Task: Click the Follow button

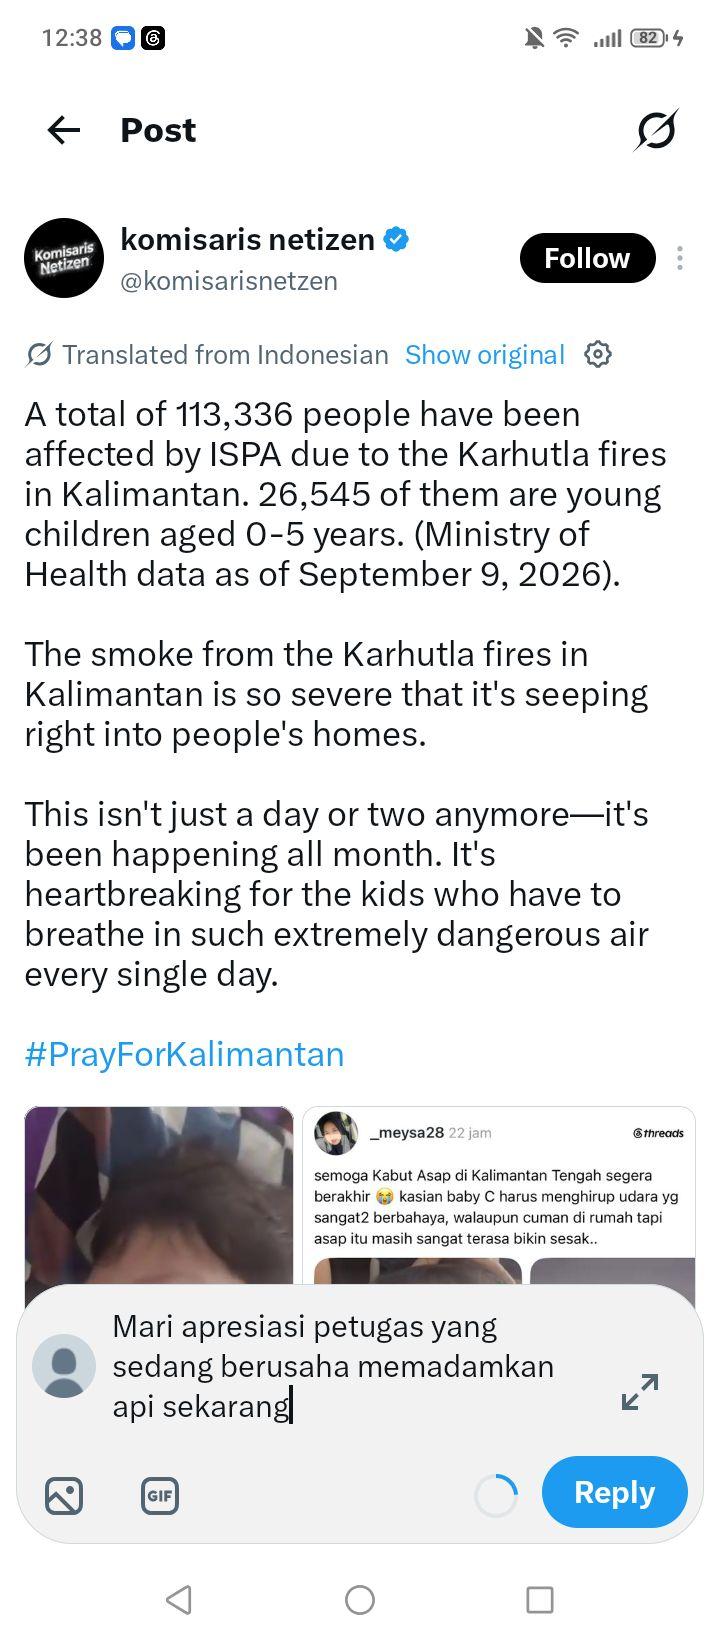Action: tap(587, 258)
